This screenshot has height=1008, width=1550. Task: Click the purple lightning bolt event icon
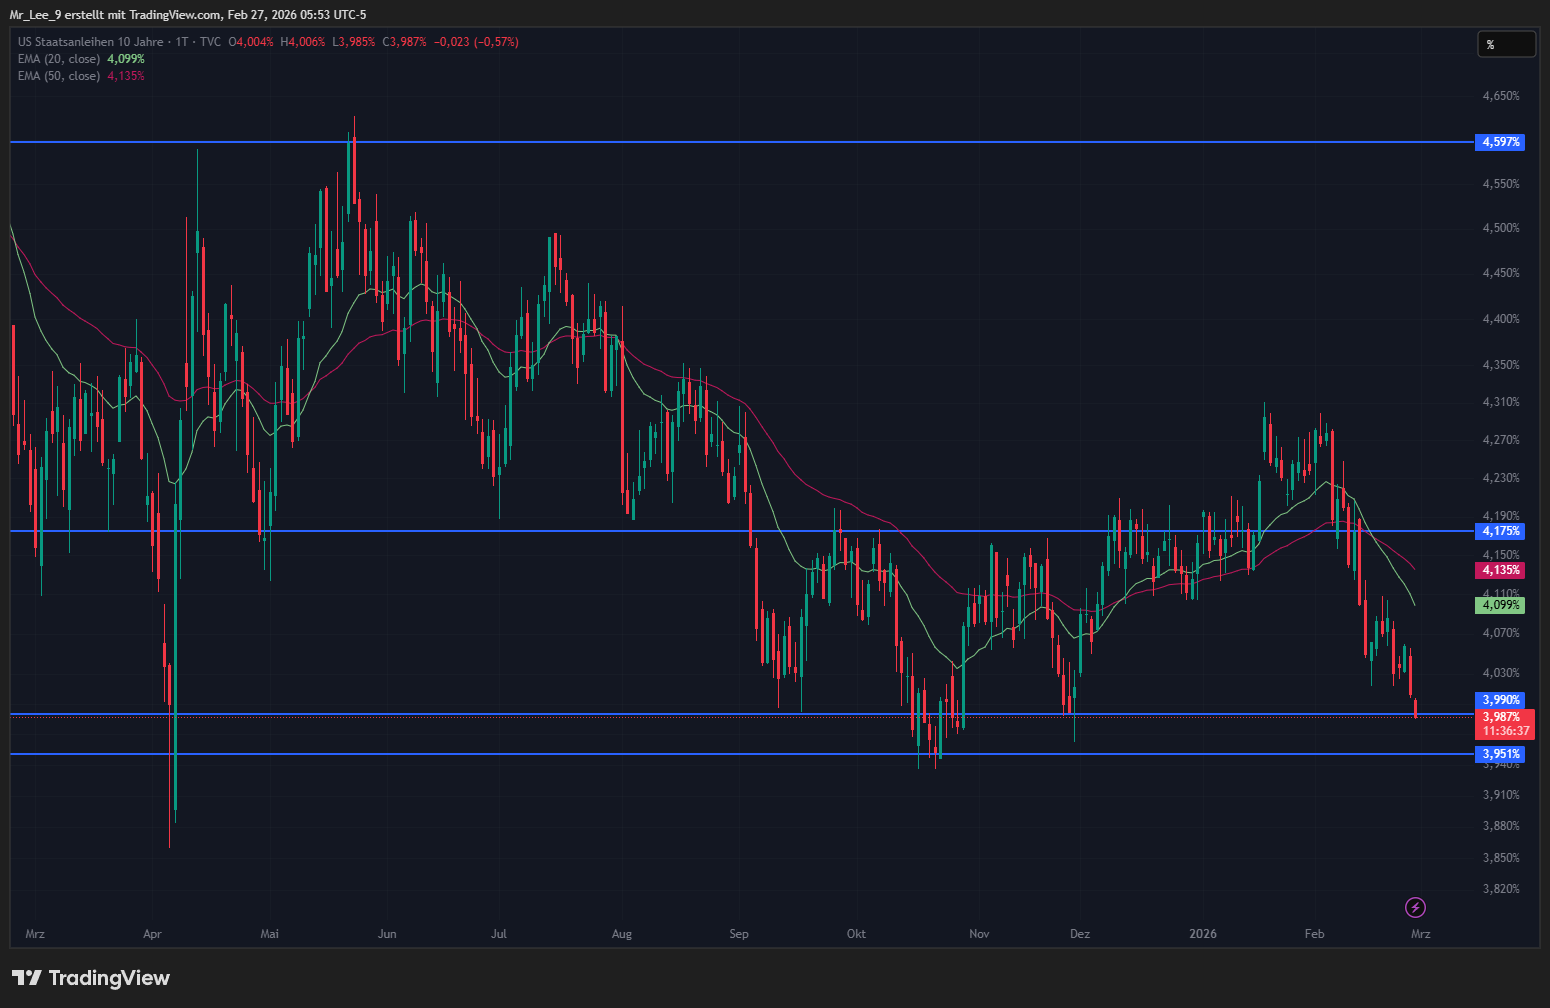pyautogui.click(x=1415, y=907)
